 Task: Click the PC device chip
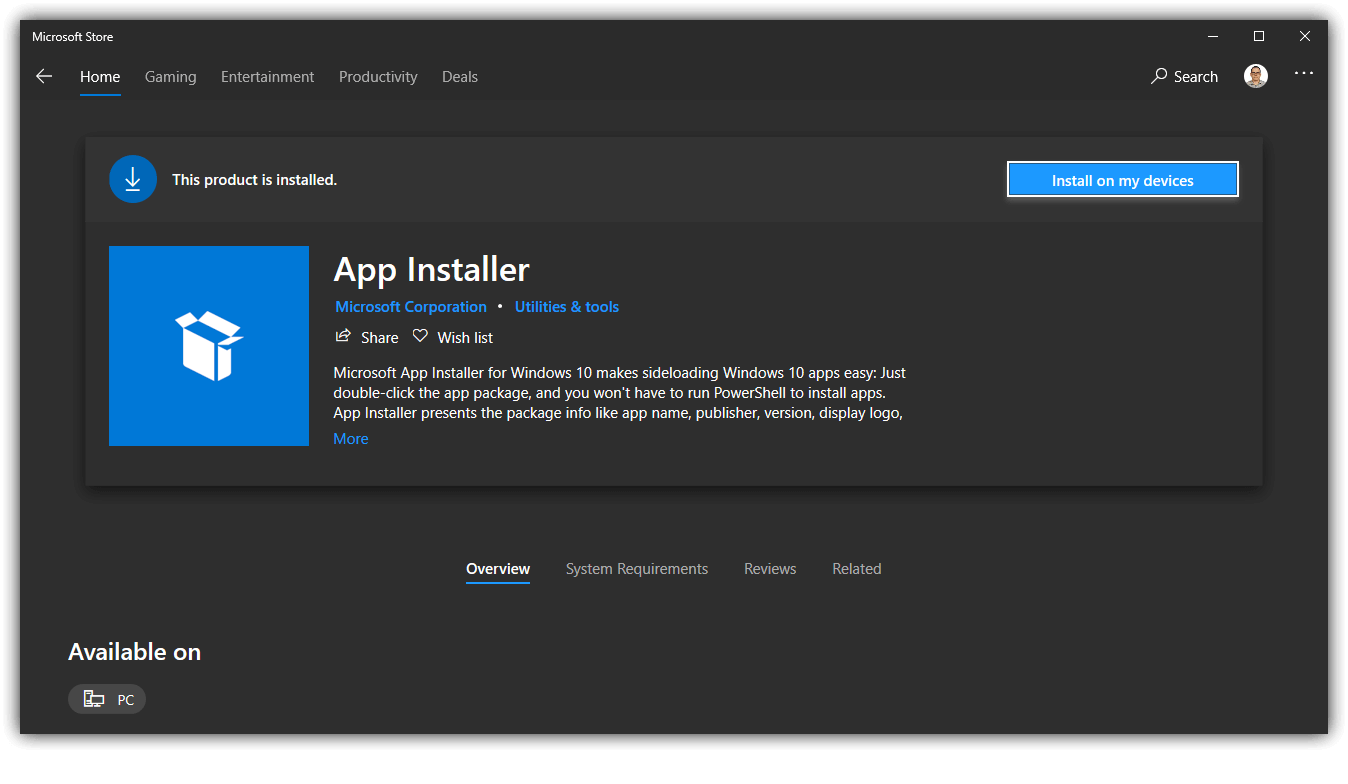(107, 699)
